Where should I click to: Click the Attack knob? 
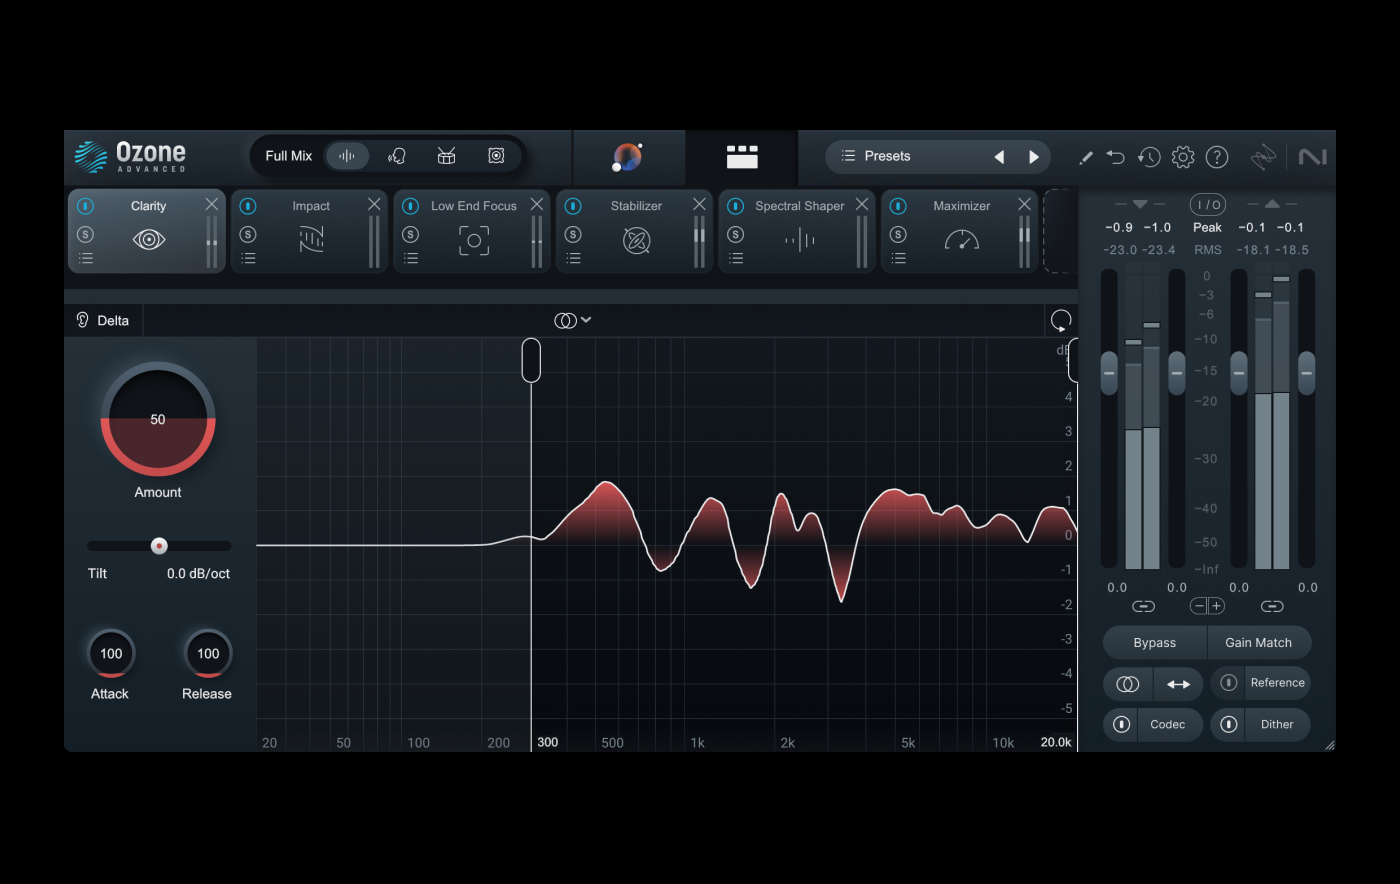[110, 654]
